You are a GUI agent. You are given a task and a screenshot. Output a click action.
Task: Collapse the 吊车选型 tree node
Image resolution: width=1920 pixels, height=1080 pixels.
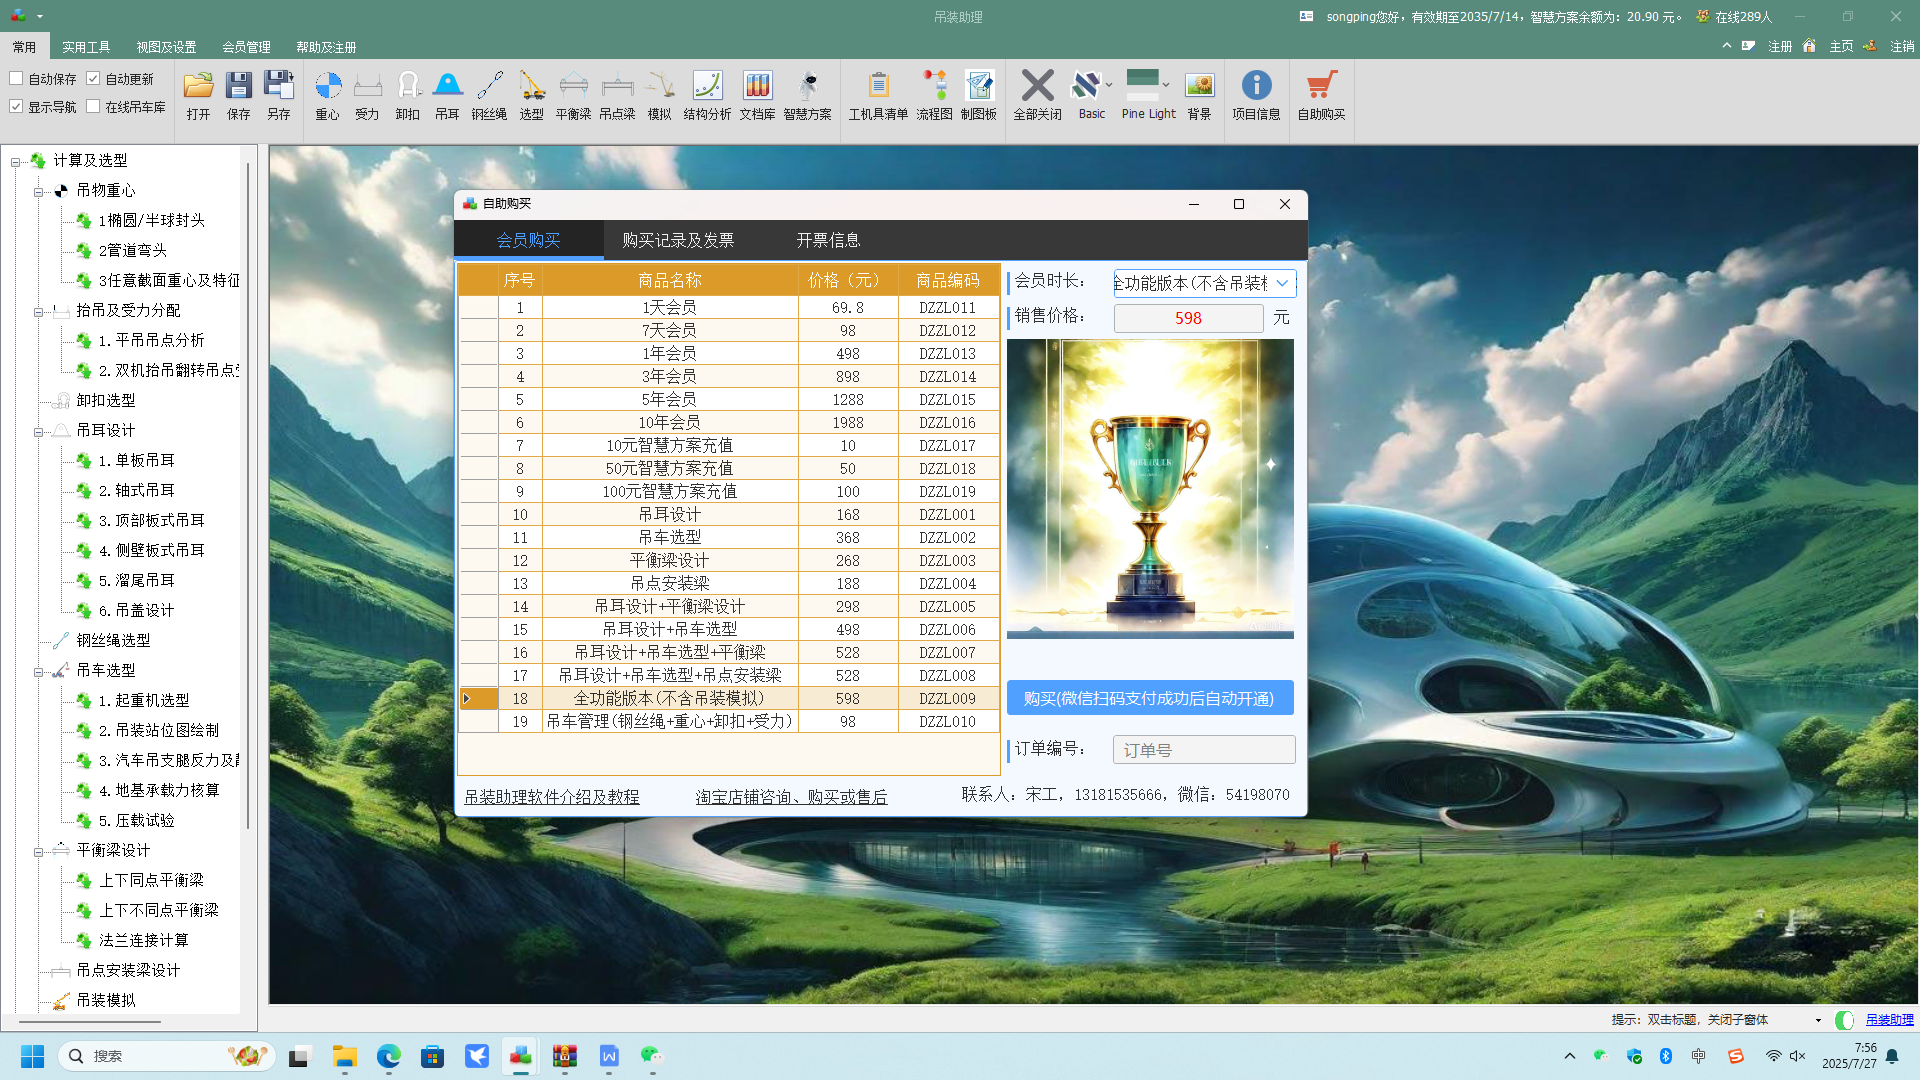[38, 672]
